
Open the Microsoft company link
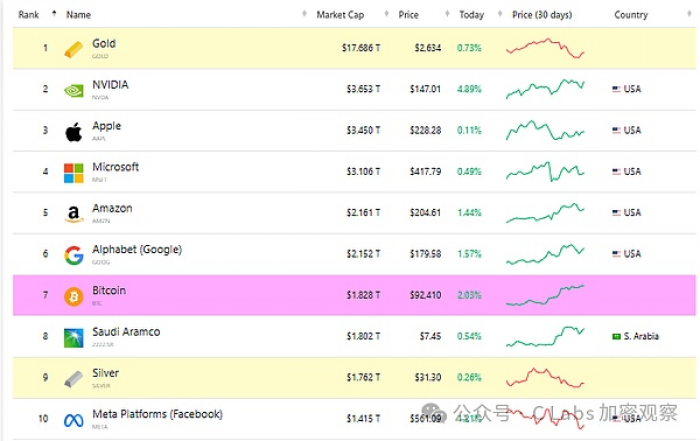(116, 167)
